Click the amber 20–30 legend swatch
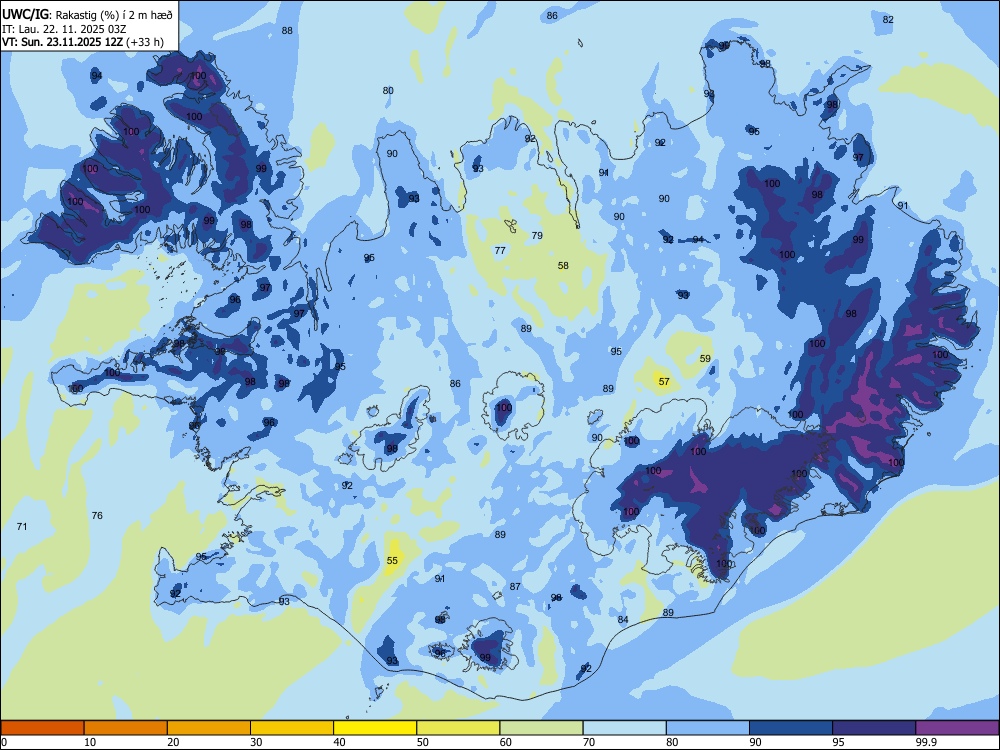This screenshot has width=1000, height=750. pyautogui.click(x=209, y=728)
